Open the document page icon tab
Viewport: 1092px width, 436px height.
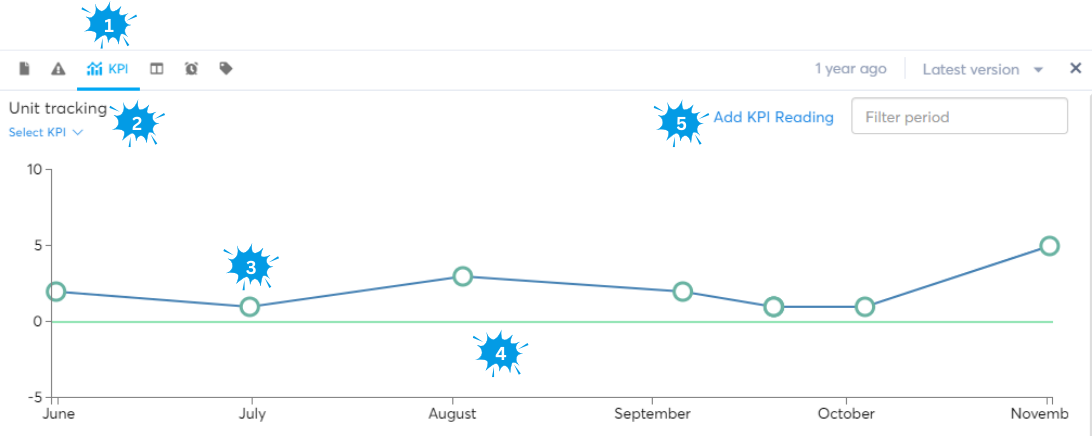(25, 69)
